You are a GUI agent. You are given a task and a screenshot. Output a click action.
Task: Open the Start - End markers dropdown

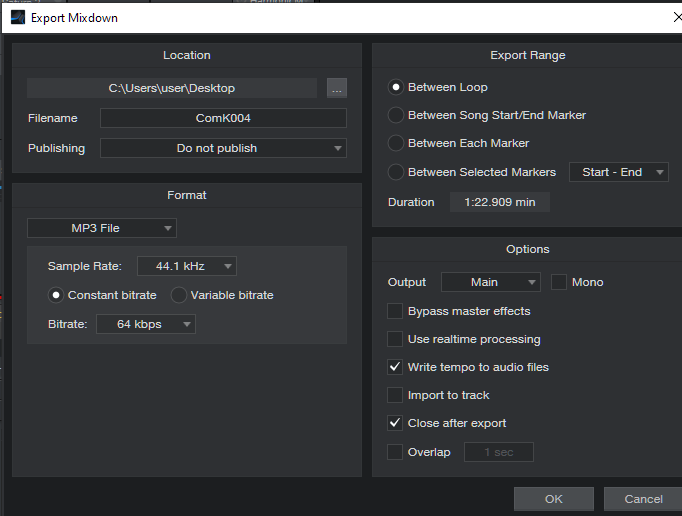[x=618, y=172]
